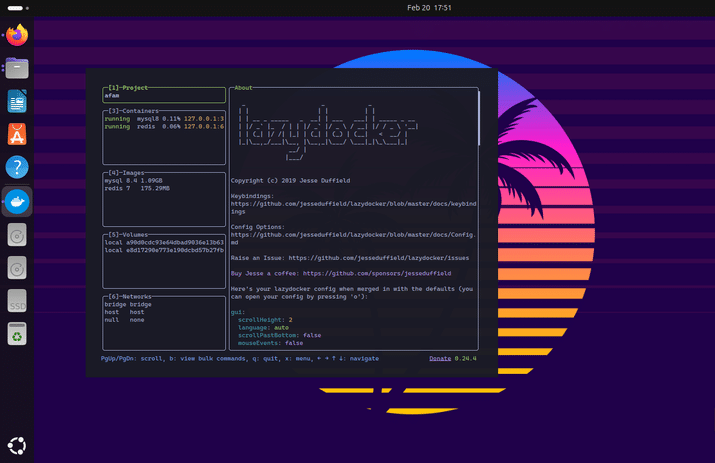Open Ubuntu App Center from the dock
Viewport: 715px width, 463px height.
pos(17,134)
